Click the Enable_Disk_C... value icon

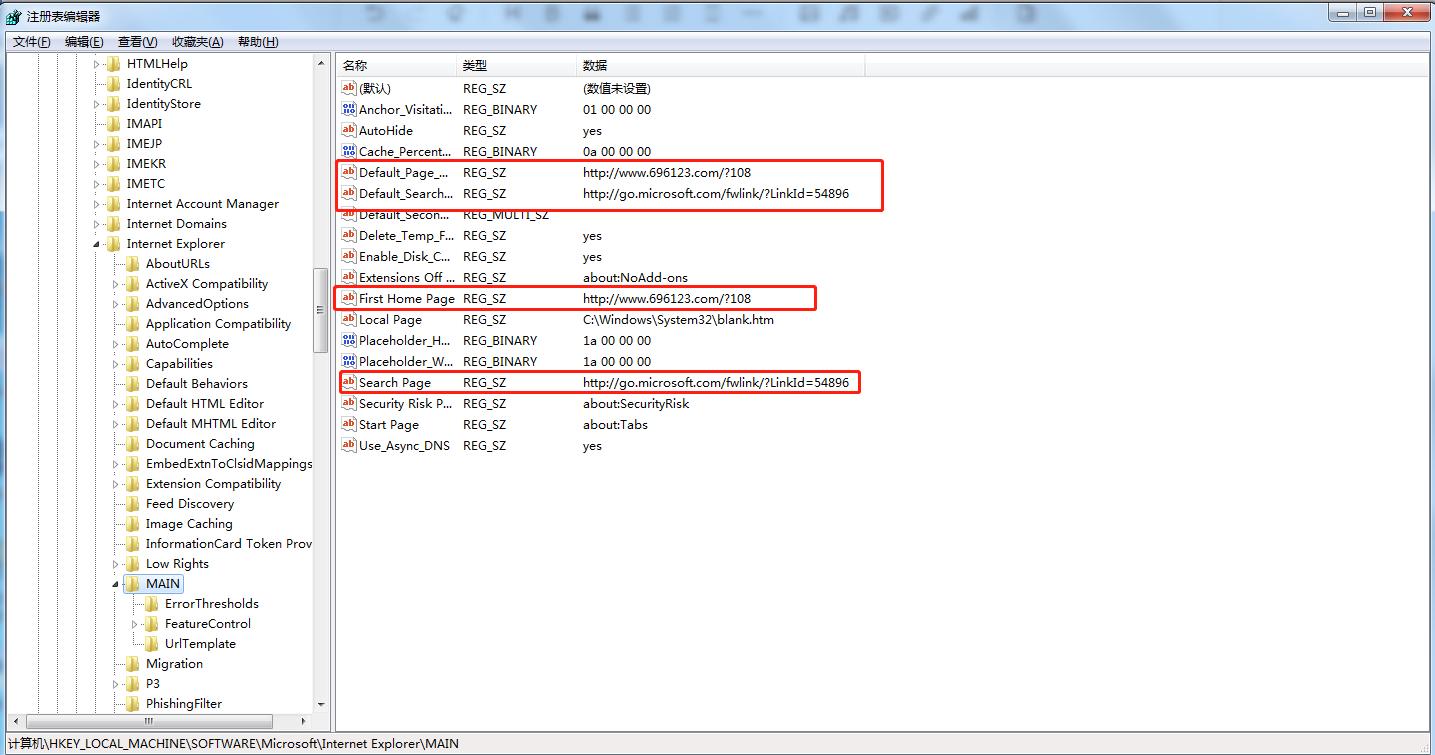click(x=349, y=256)
